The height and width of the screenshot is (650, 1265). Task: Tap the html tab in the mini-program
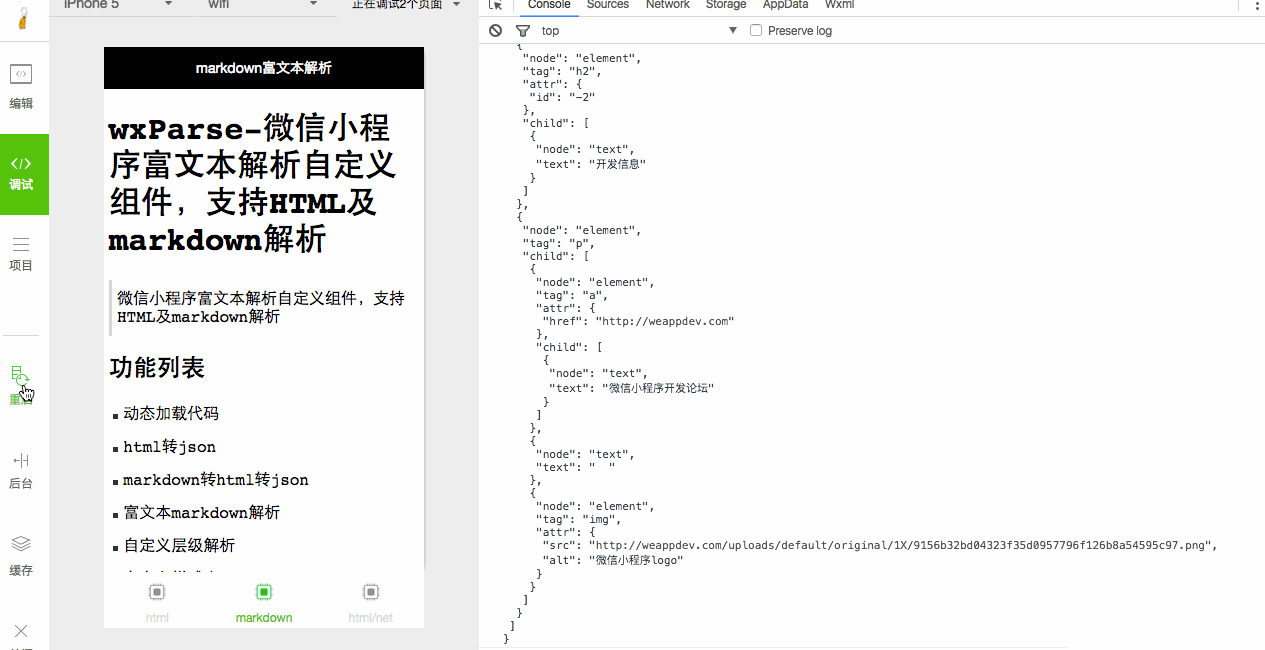[157, 600]
